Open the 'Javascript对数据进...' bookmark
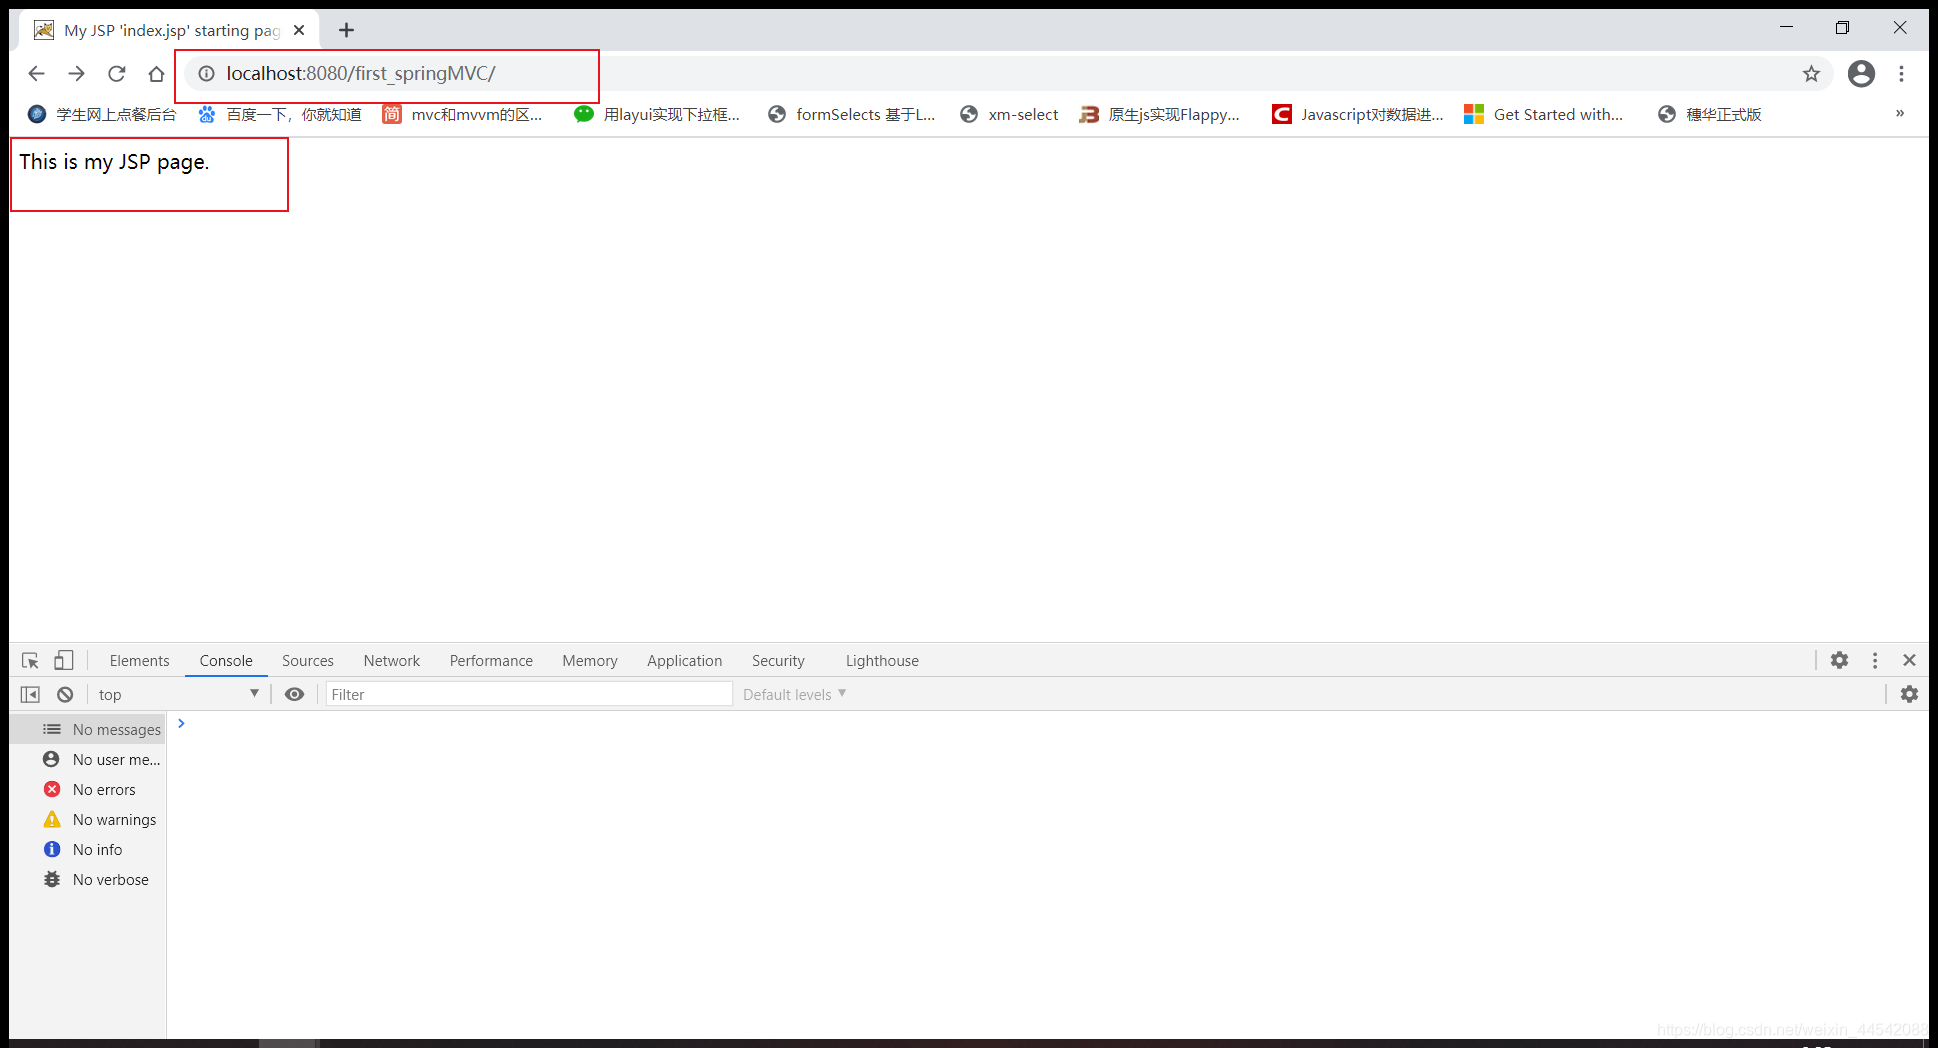1938x1048 pixels. click(x=1358, y=114)
